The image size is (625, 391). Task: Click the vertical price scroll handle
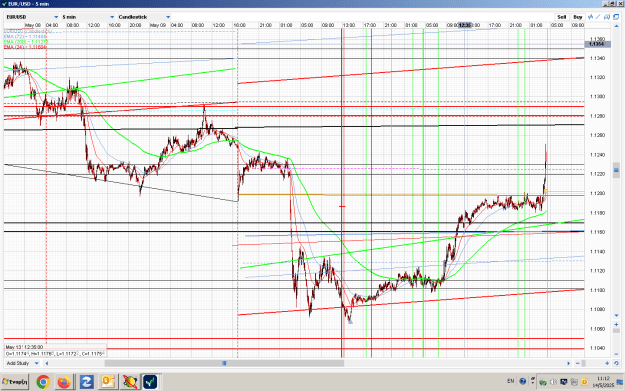coord(616,170)
